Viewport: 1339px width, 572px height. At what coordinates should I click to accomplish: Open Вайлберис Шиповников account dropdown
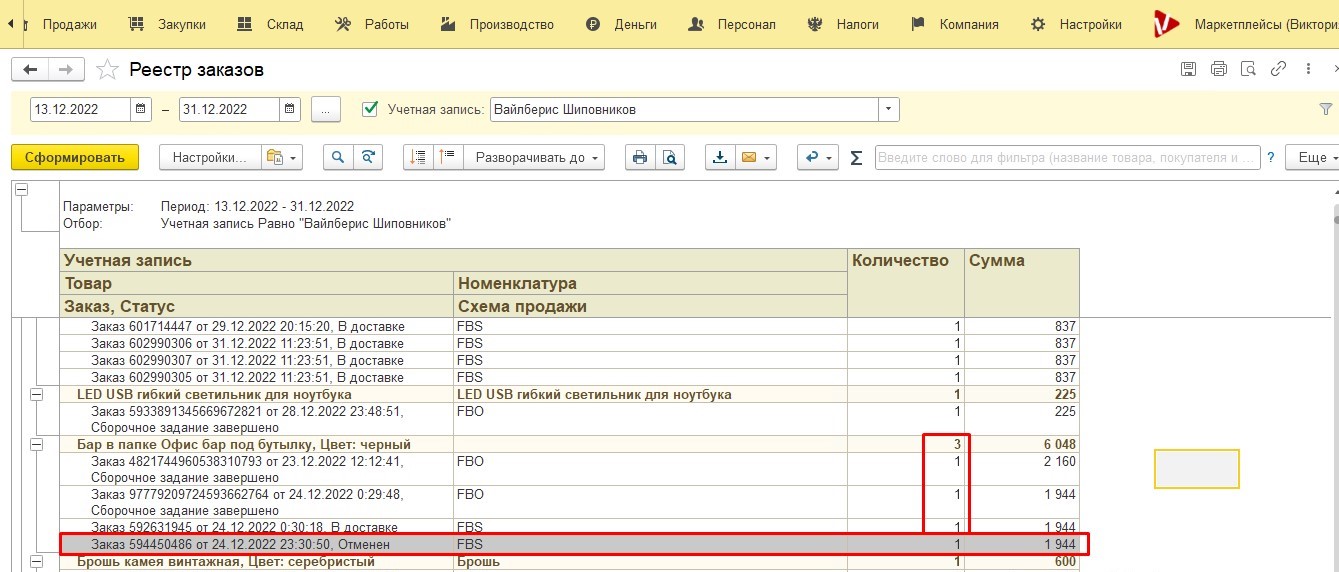click(888, 109)
